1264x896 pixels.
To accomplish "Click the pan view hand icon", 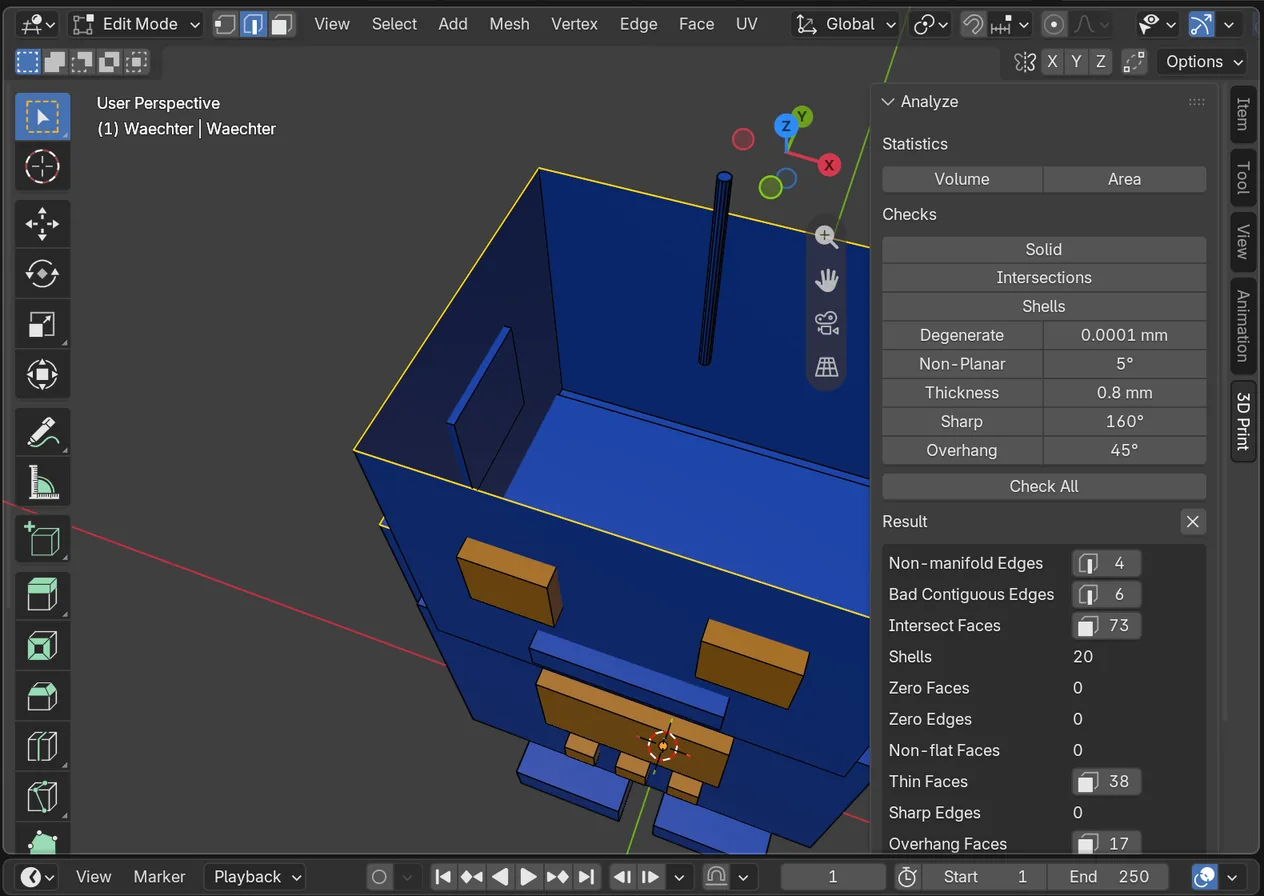I will coord(826,280).
